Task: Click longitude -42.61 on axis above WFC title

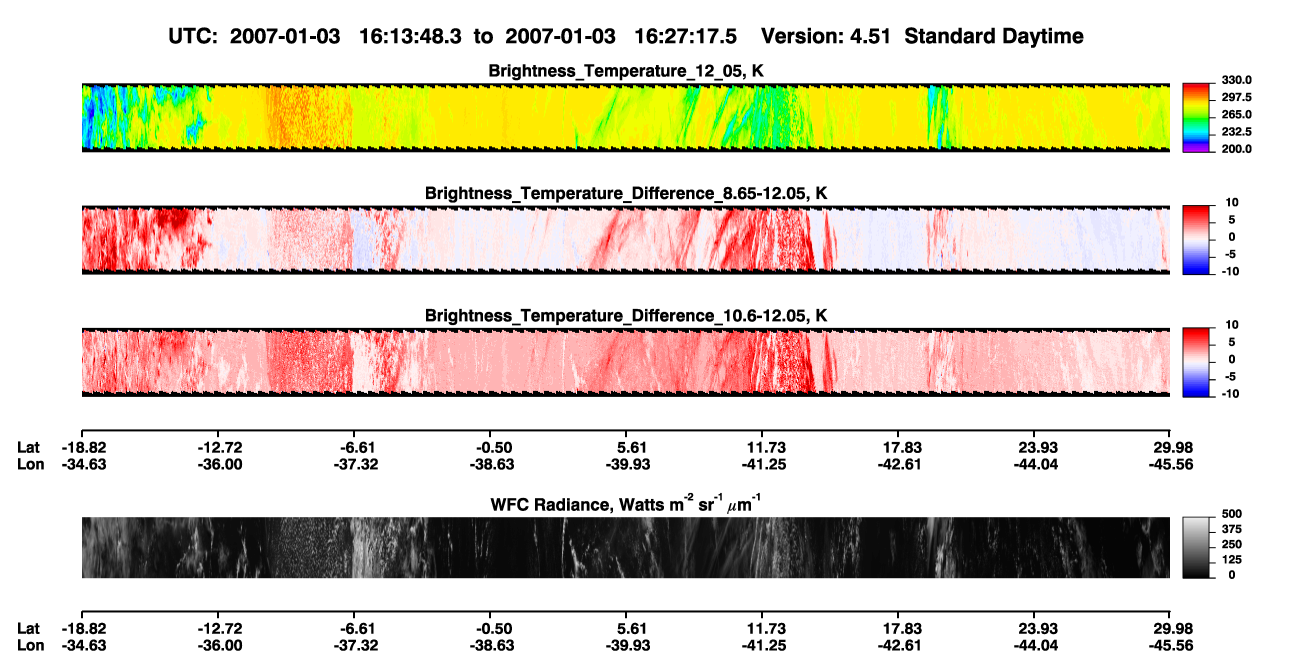Action: pos(899,464)
